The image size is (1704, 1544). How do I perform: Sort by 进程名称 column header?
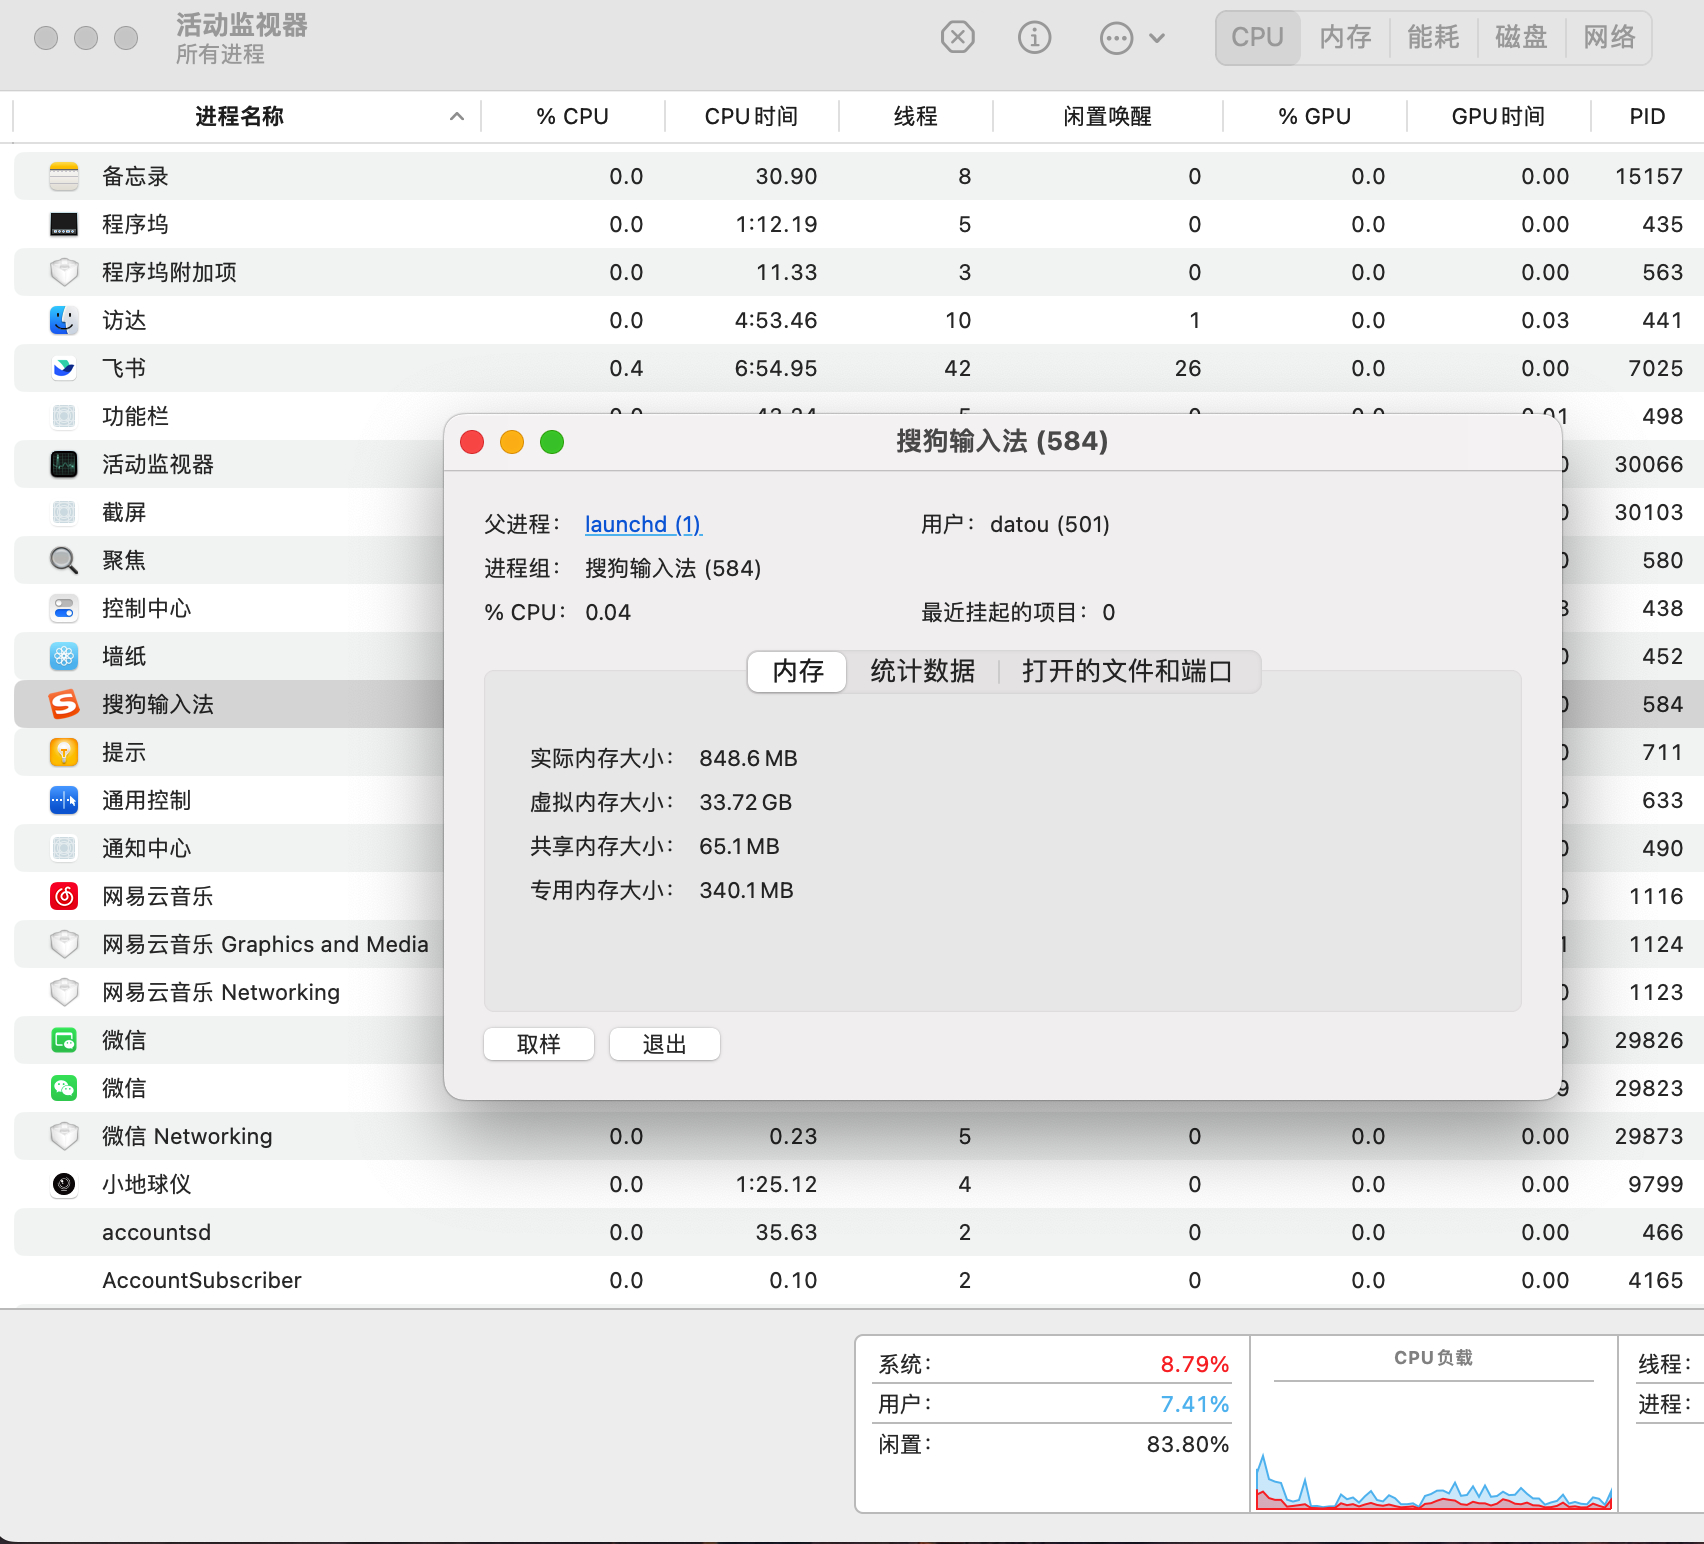[240, 116]
